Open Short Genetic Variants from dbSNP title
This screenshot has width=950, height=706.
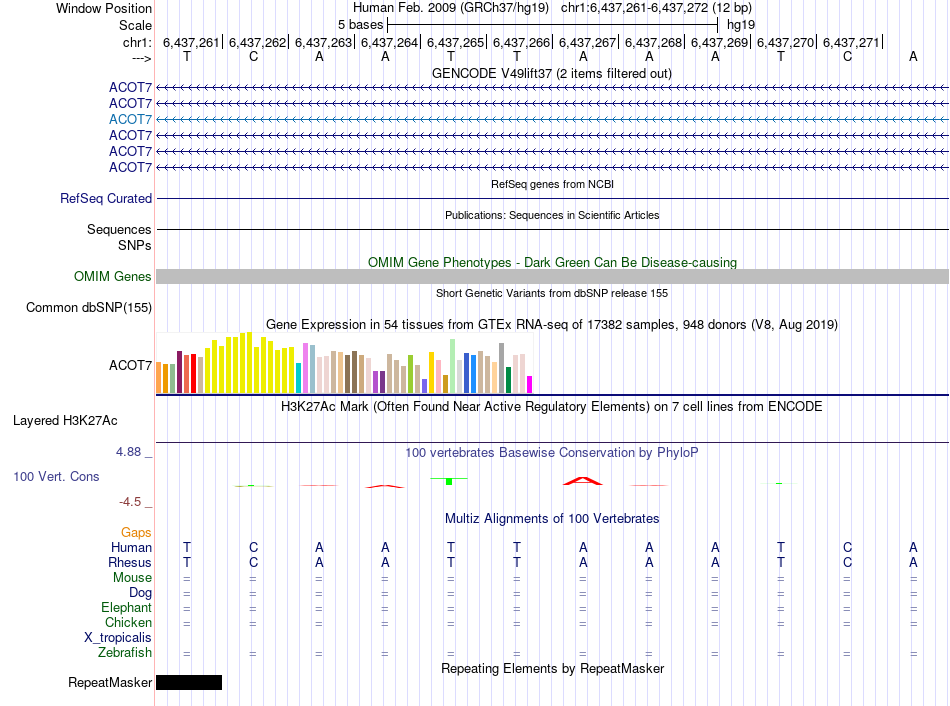[552, 293]
